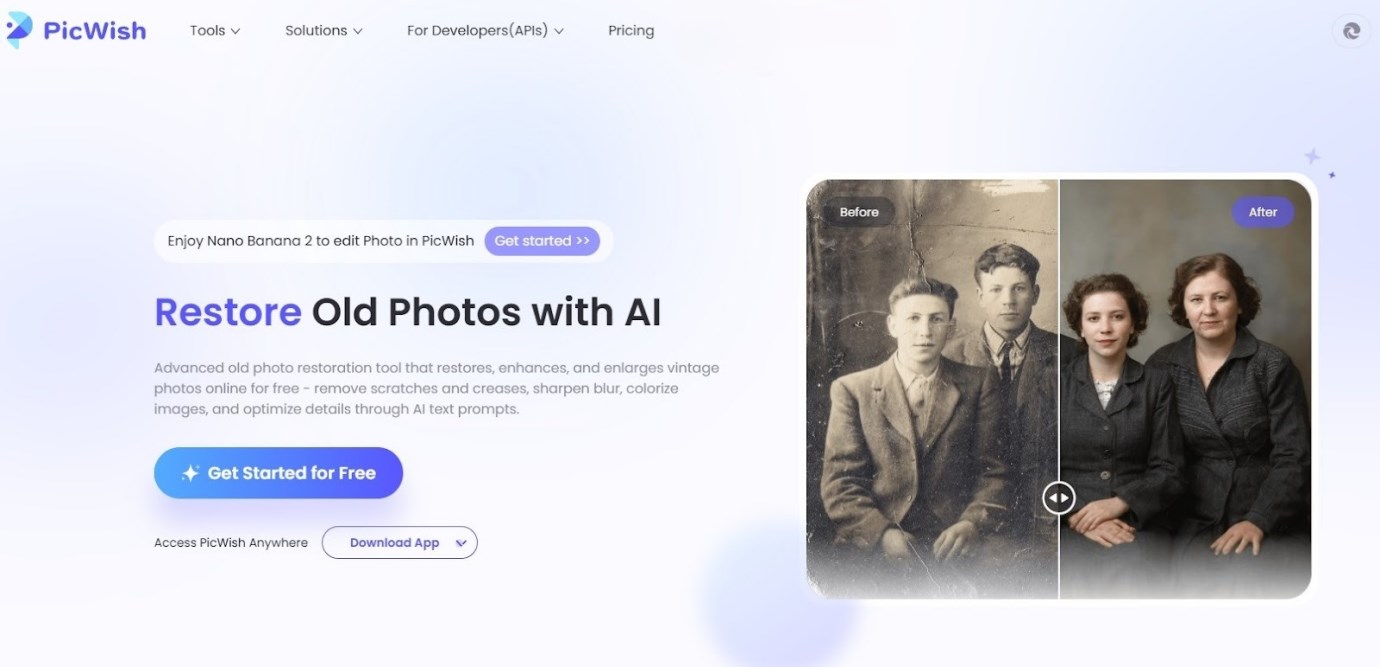Open the Solutions menu

click(x=324, y=31)
